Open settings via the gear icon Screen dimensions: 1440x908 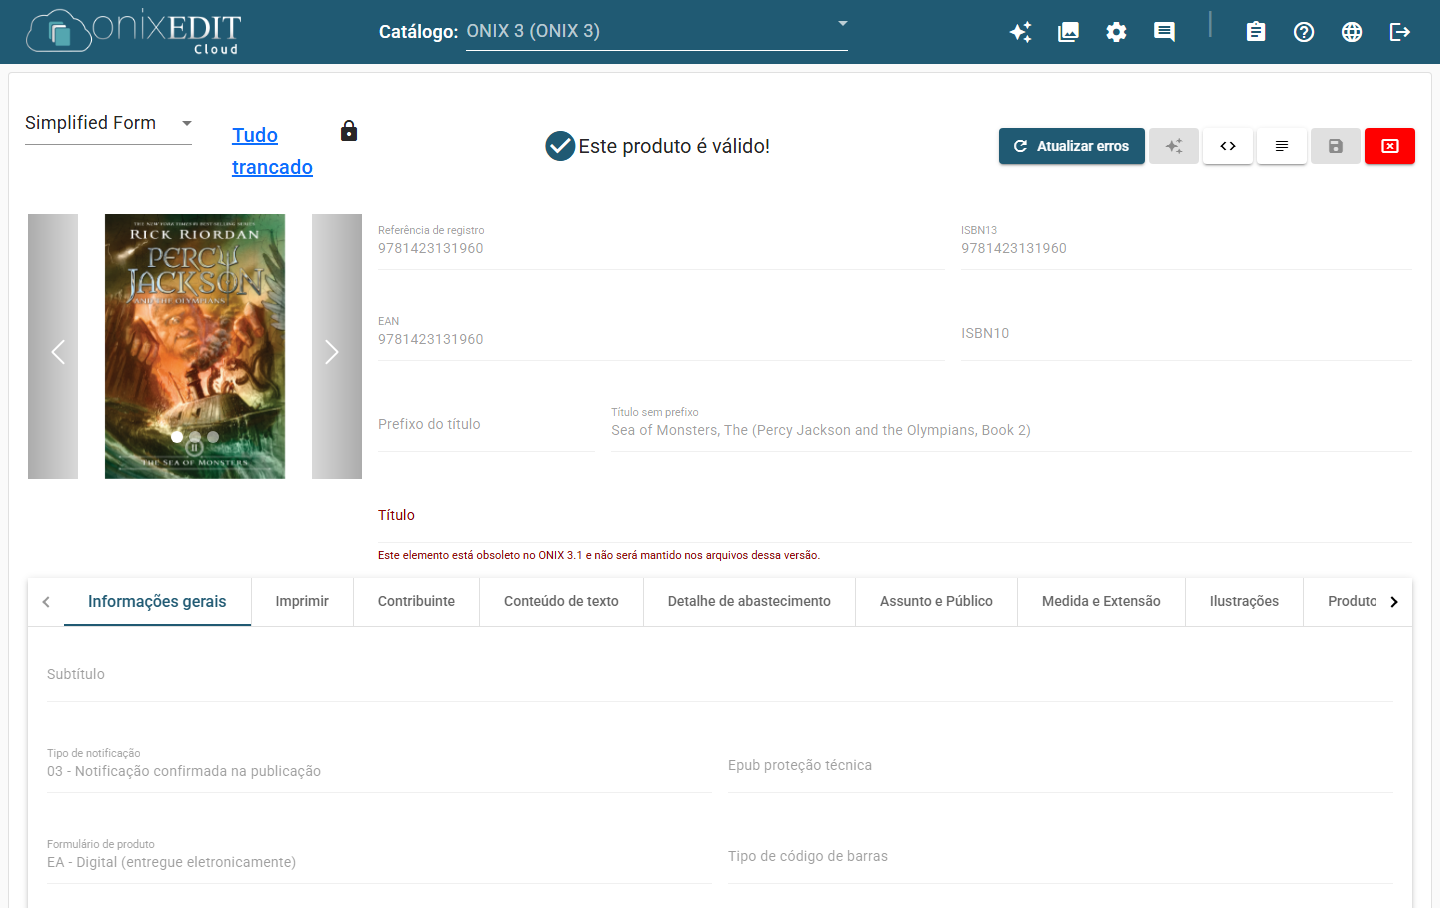coord(1116,32)
